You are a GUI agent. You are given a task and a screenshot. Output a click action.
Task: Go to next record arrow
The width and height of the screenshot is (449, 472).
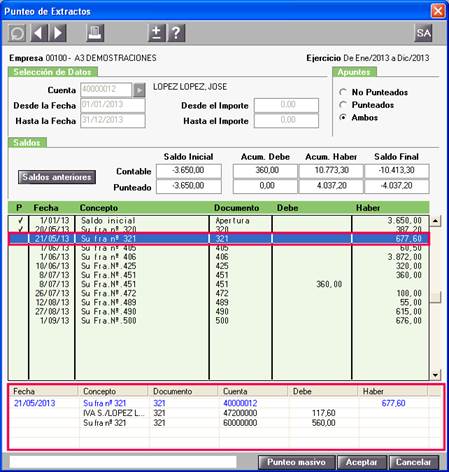(x=58, y=33)
